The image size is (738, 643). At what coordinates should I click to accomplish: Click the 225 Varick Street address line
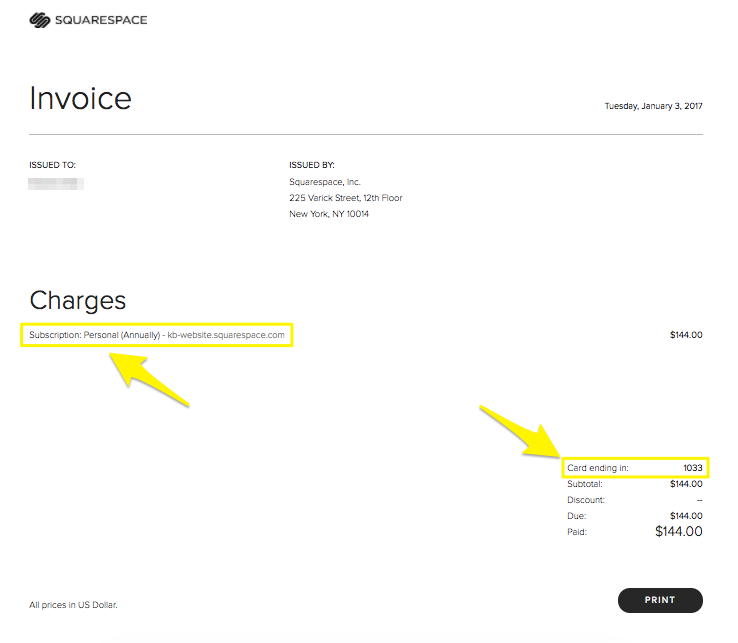tap(346, 198)
